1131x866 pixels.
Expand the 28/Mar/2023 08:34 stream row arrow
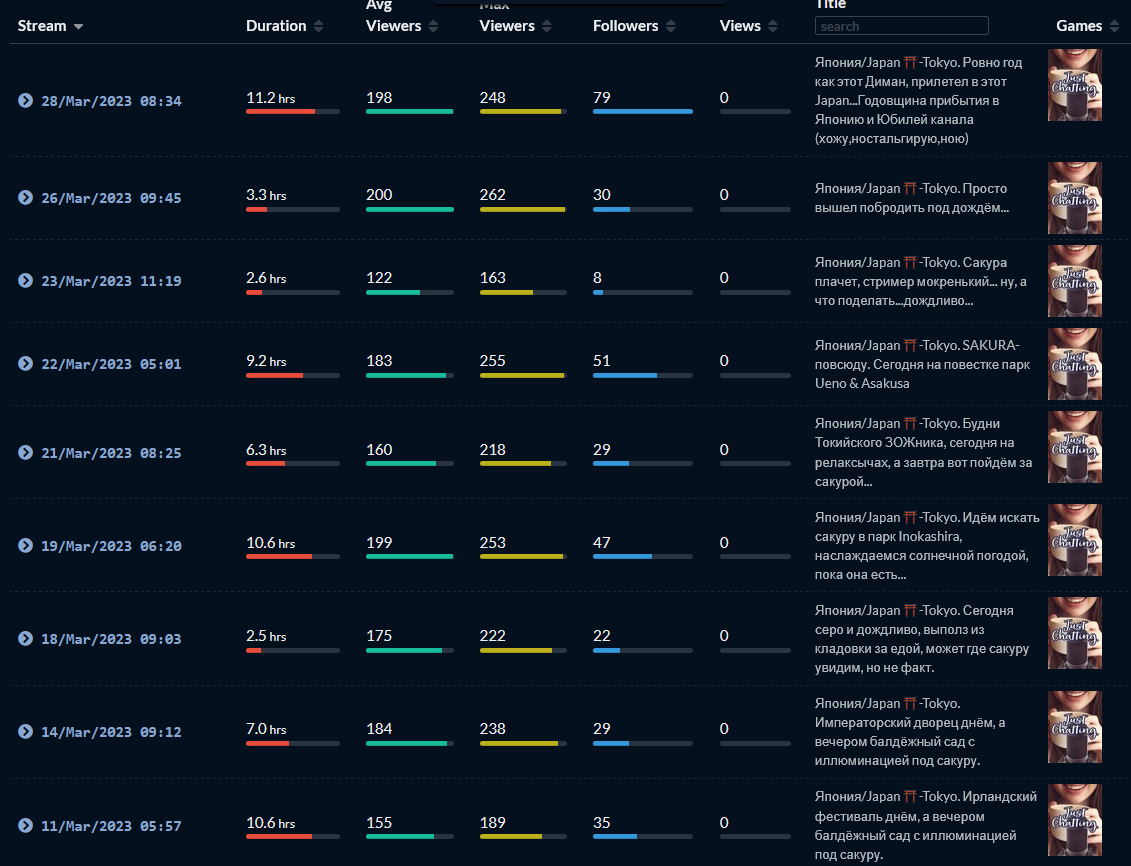pos(25,100)
